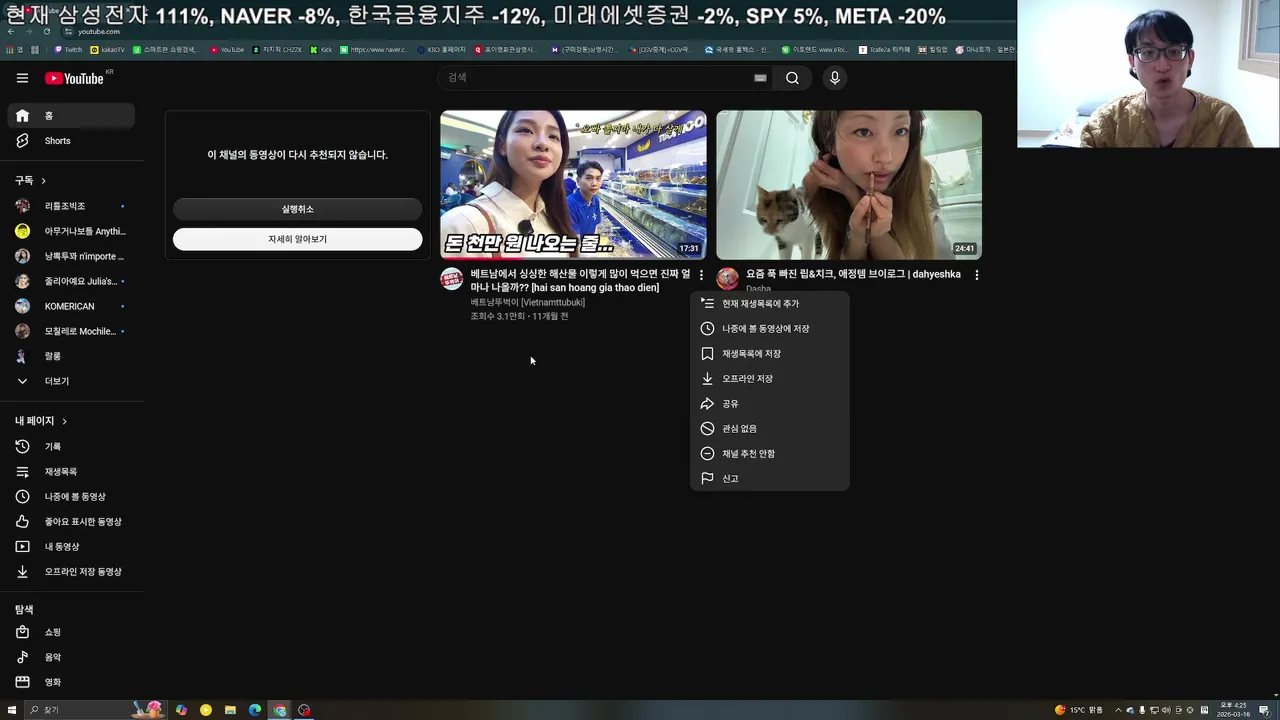This screenshot has width=1280, height=720.
Task: Open the 베트남뚜벅이 [Vietnamttubuki] channel link
Action: click(528, 302)
